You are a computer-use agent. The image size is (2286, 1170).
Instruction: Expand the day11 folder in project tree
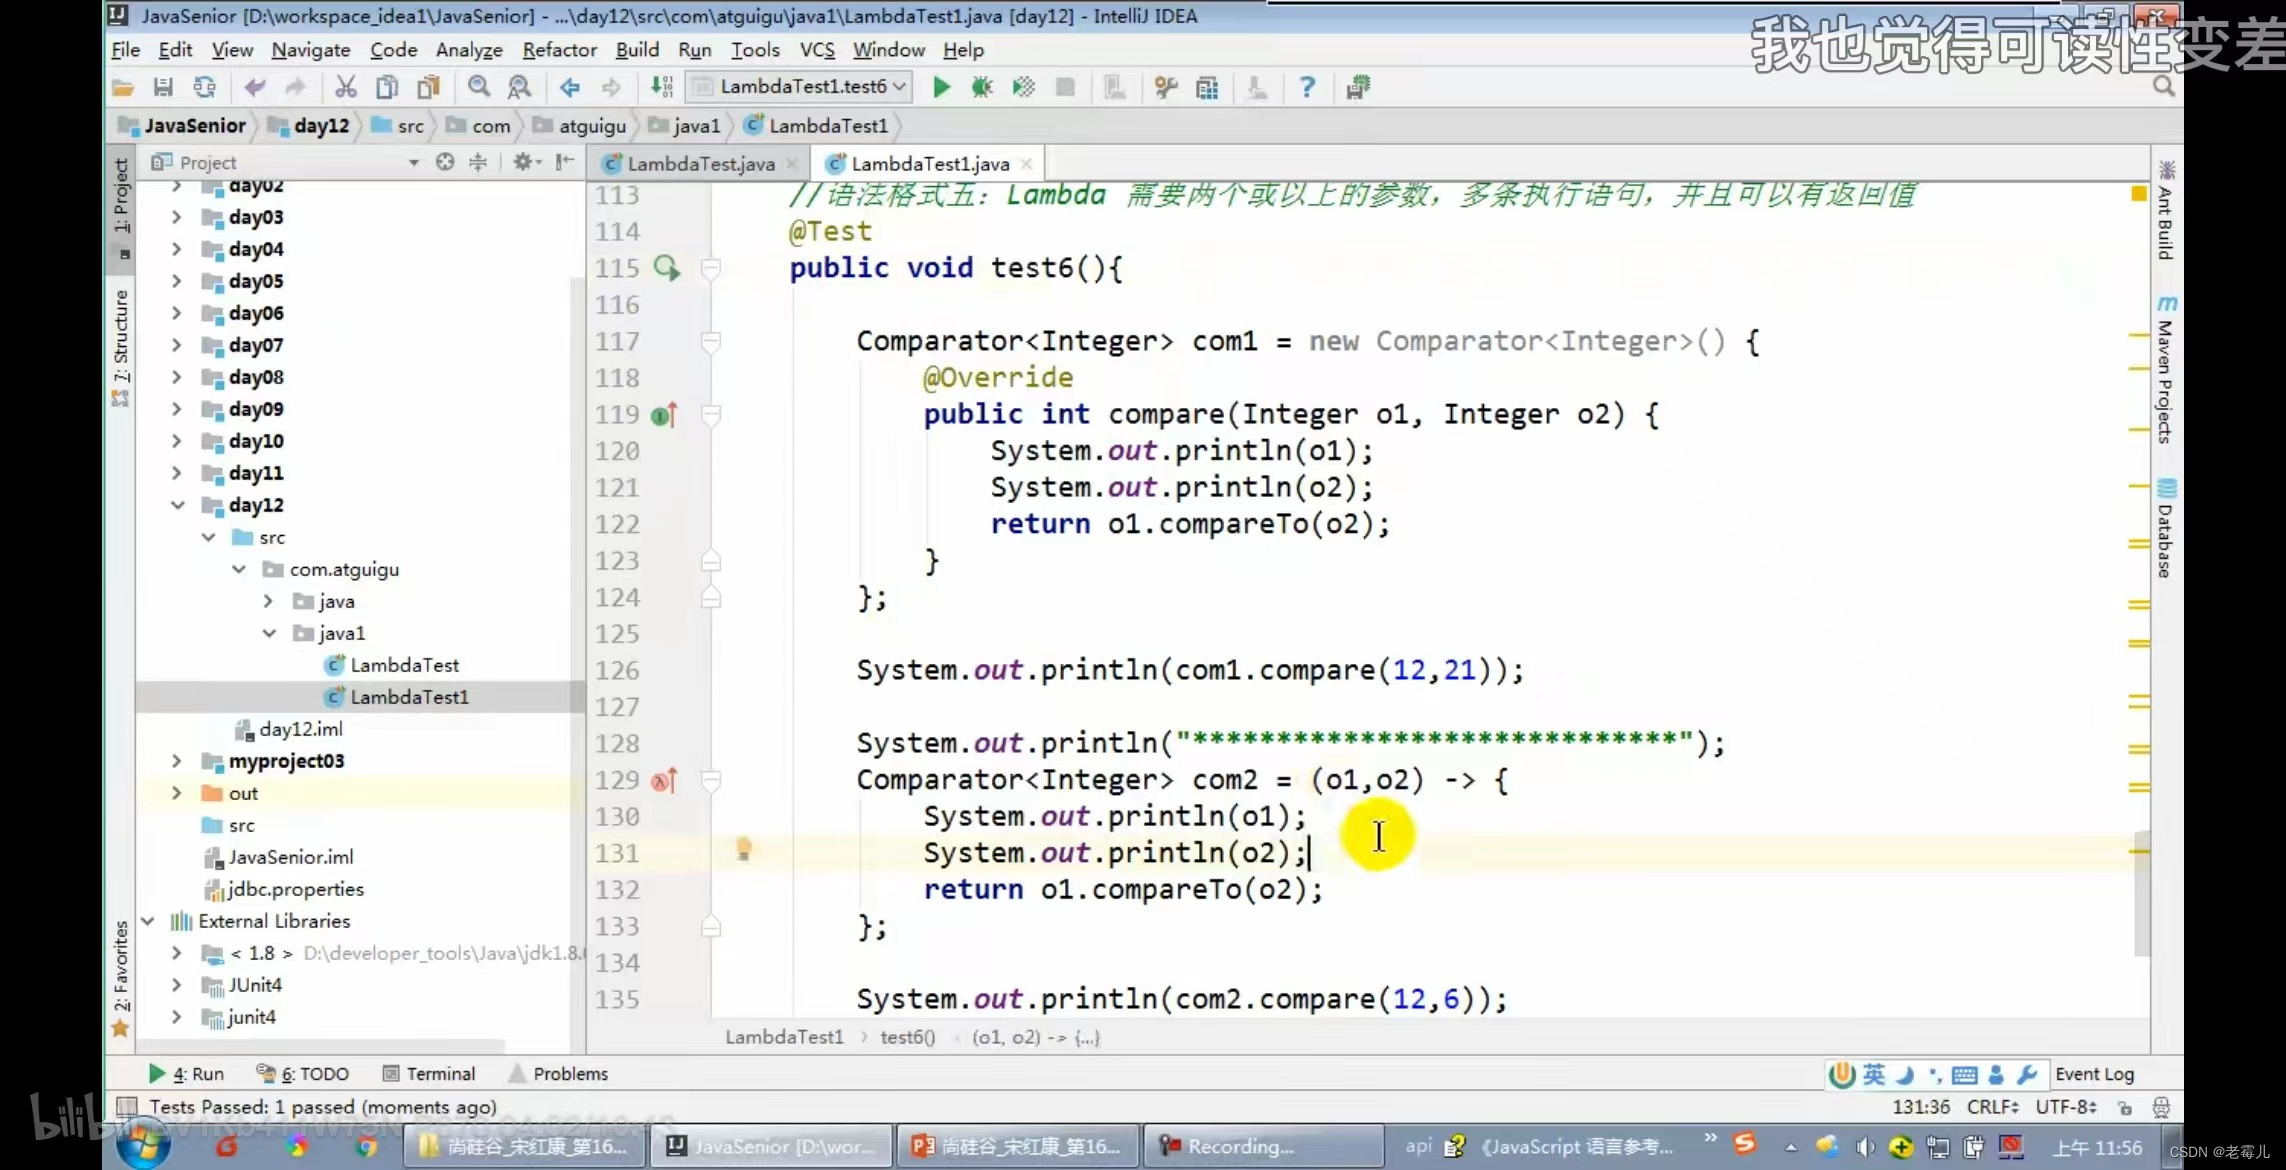(x=176, y=473)
